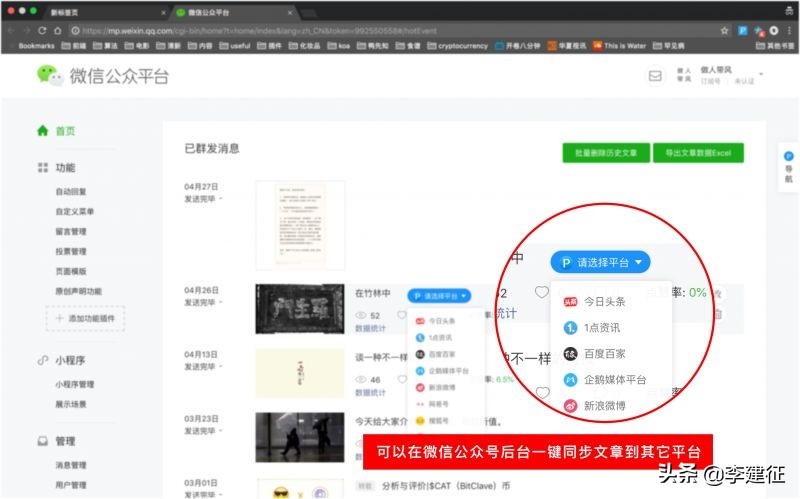Open the cryptocurrency bookmarks folder

coord(458,46)
